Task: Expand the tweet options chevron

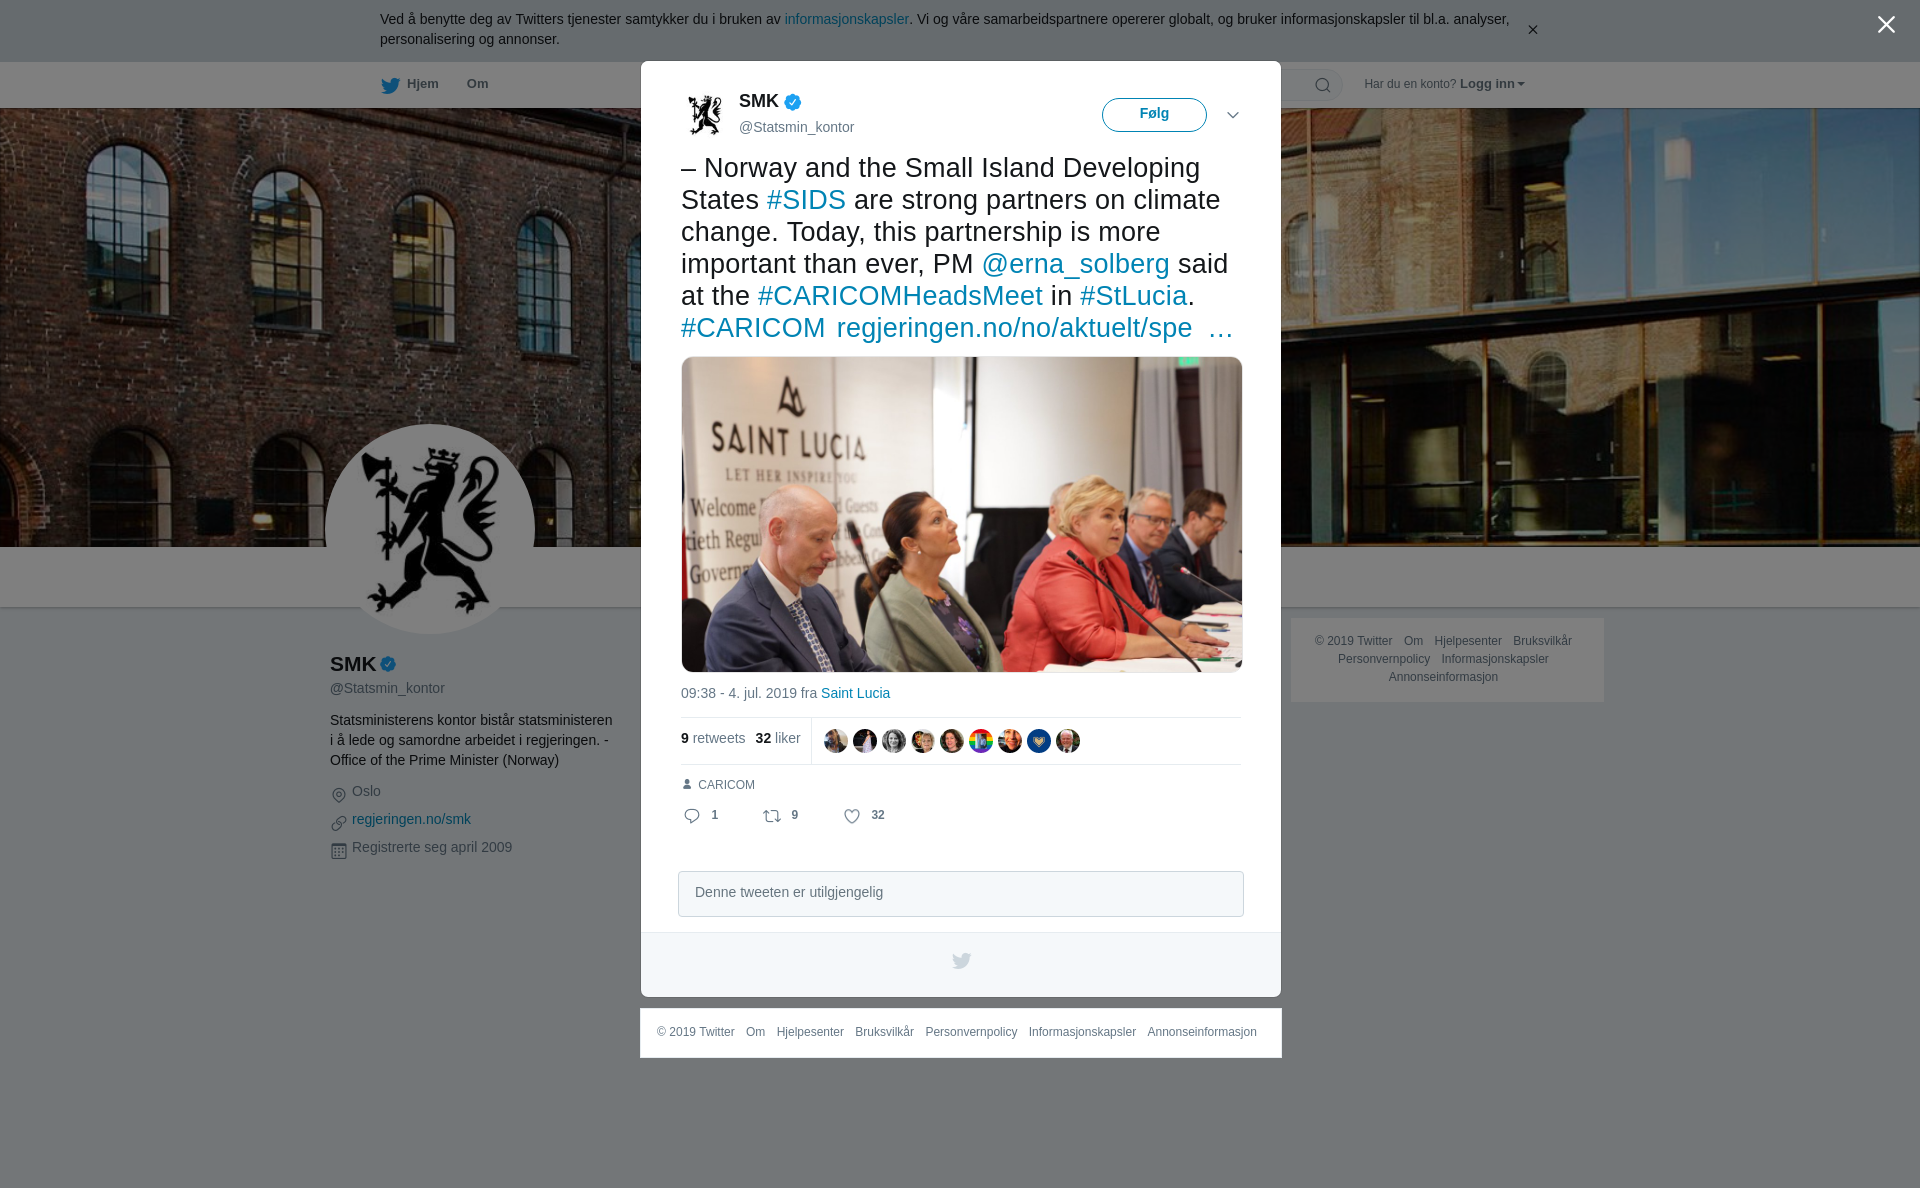Action: [x=1233, y=115]
